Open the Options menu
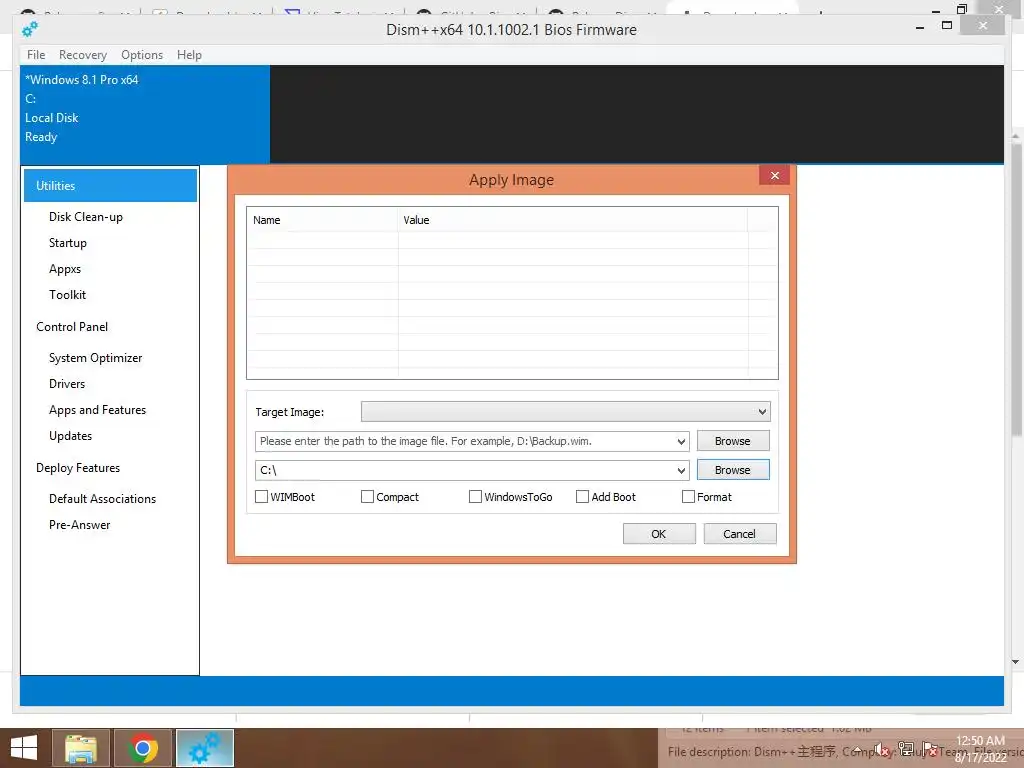 [x=142, y=55]
